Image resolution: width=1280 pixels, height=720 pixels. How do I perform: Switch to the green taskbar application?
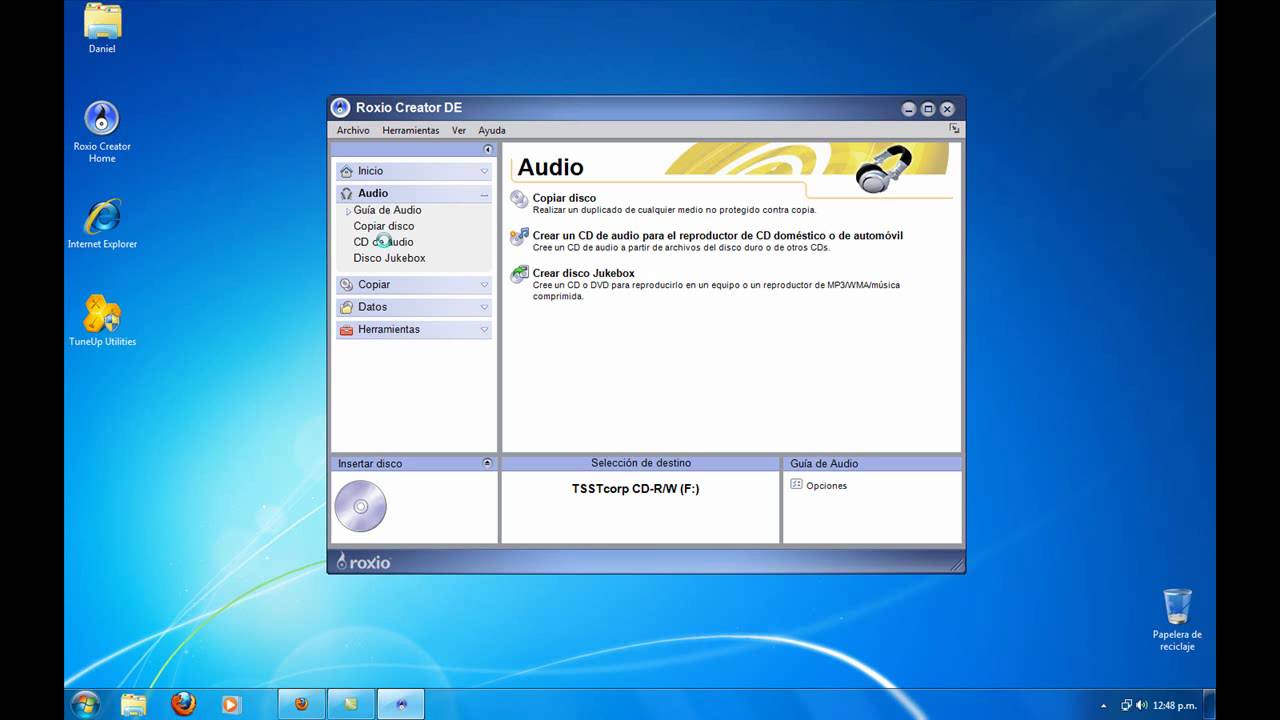click(351, 704)
